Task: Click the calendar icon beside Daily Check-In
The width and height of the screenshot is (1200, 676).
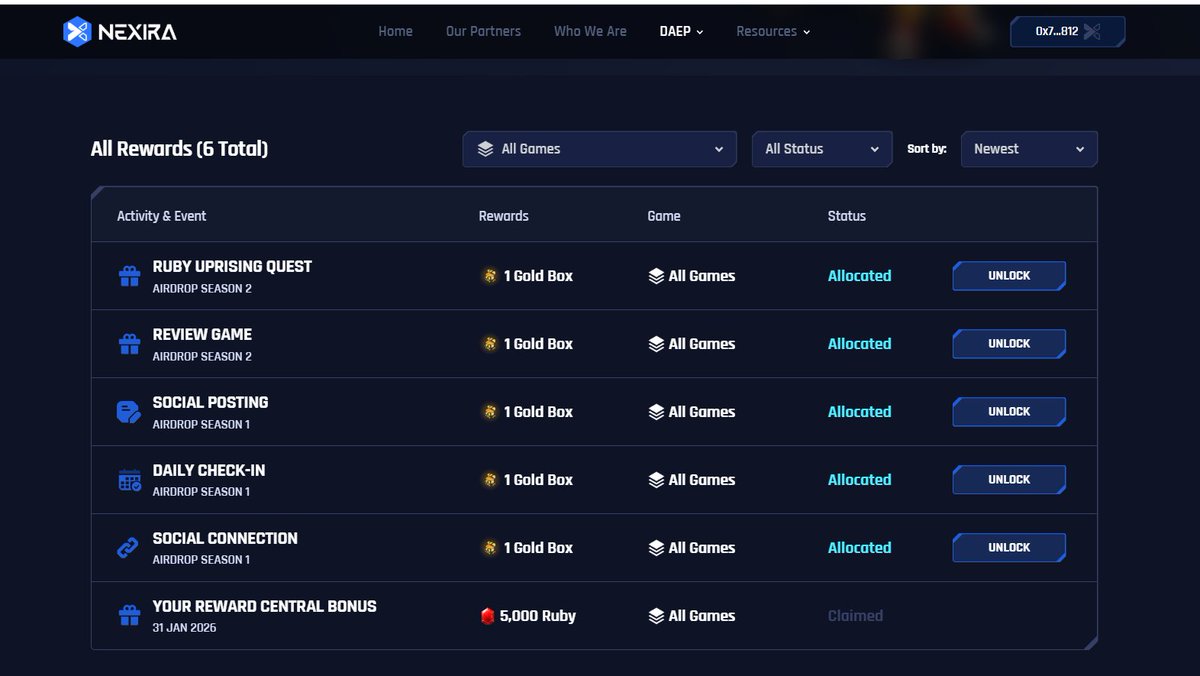Action: tap(129, 480)
